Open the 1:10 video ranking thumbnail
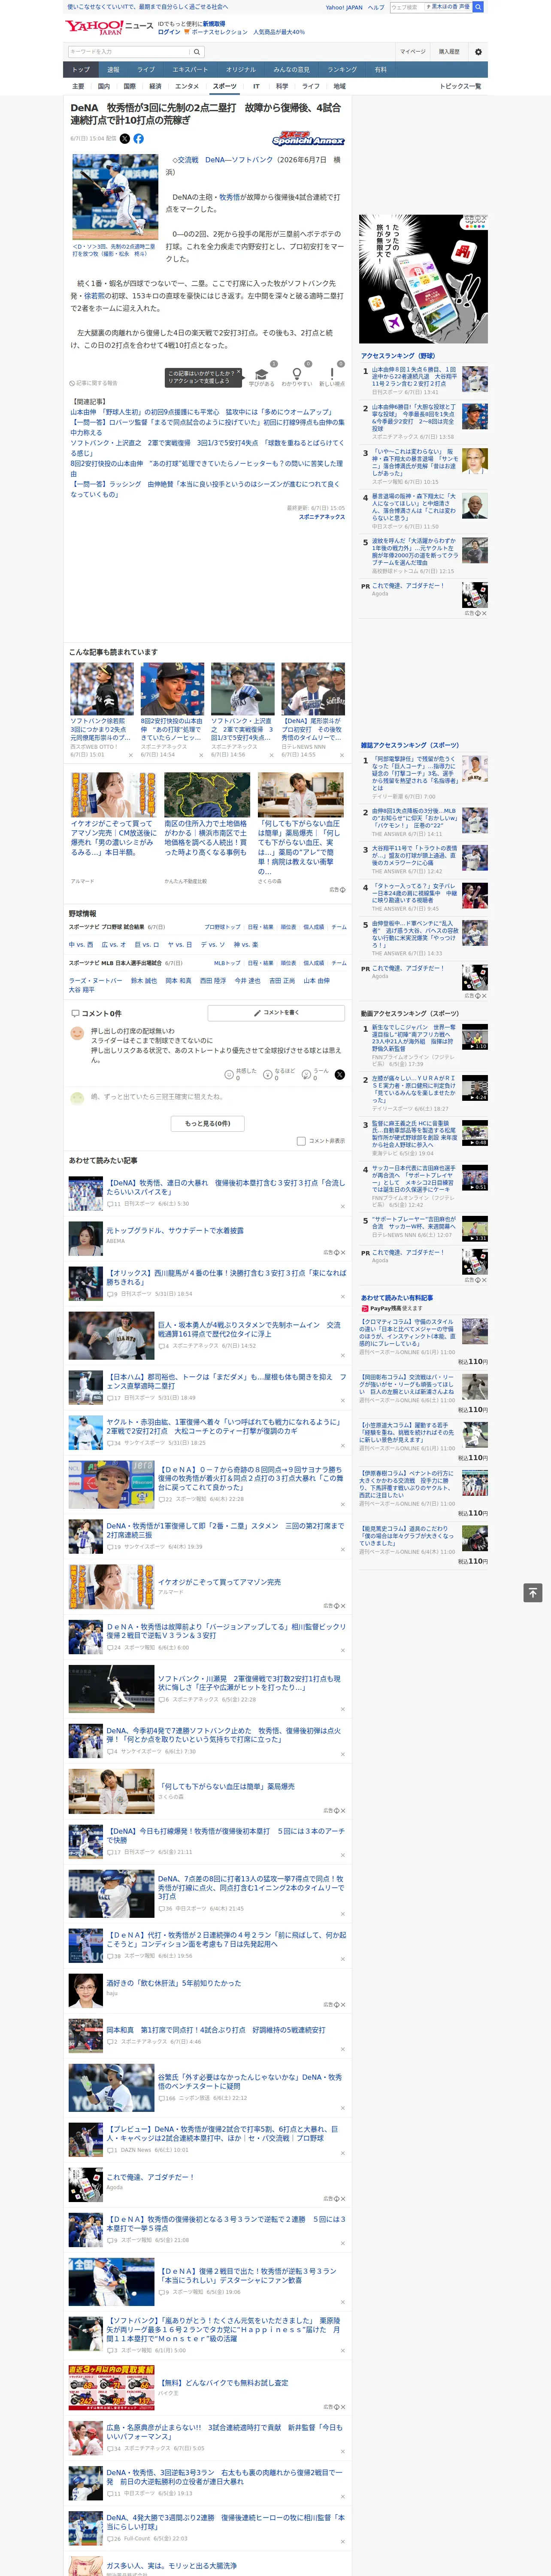This screenshot has width=551, height=2576. [x=475, y=1036]
